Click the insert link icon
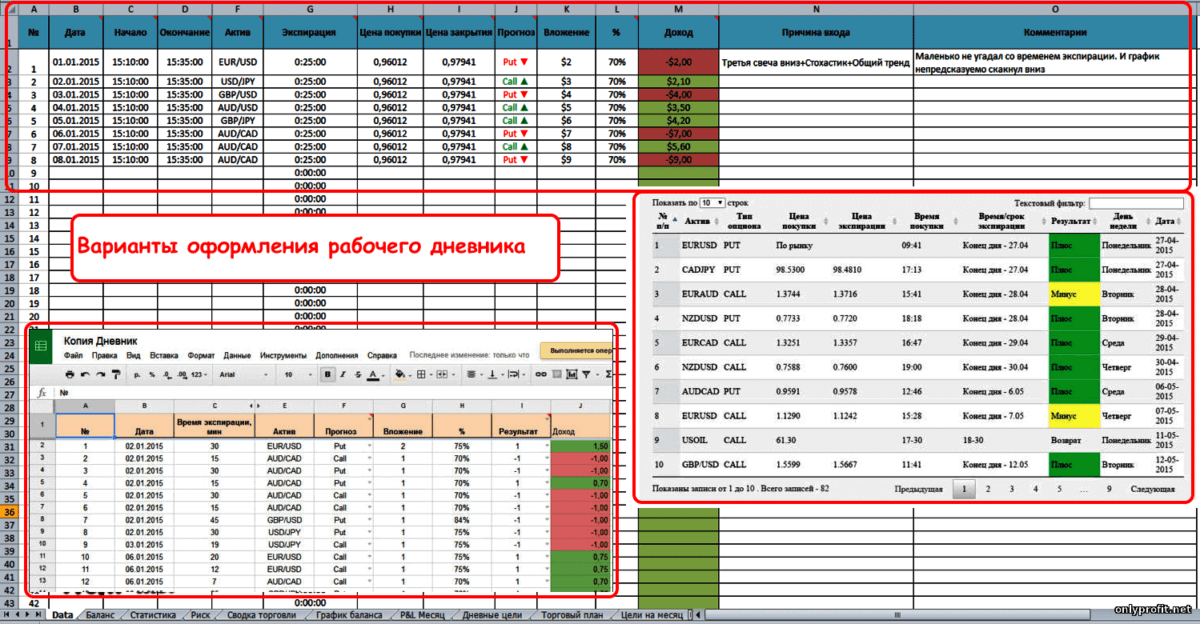The image size is (1200, 624). [541, 374]
